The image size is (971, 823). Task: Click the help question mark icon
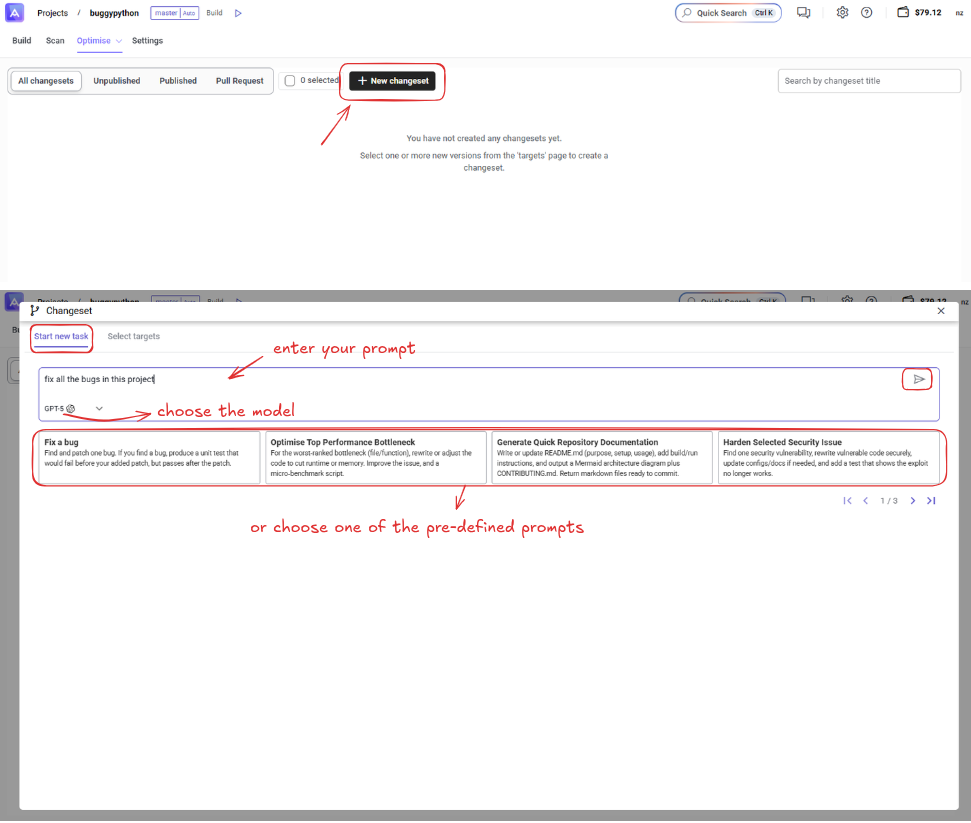(x=866, y=13)
